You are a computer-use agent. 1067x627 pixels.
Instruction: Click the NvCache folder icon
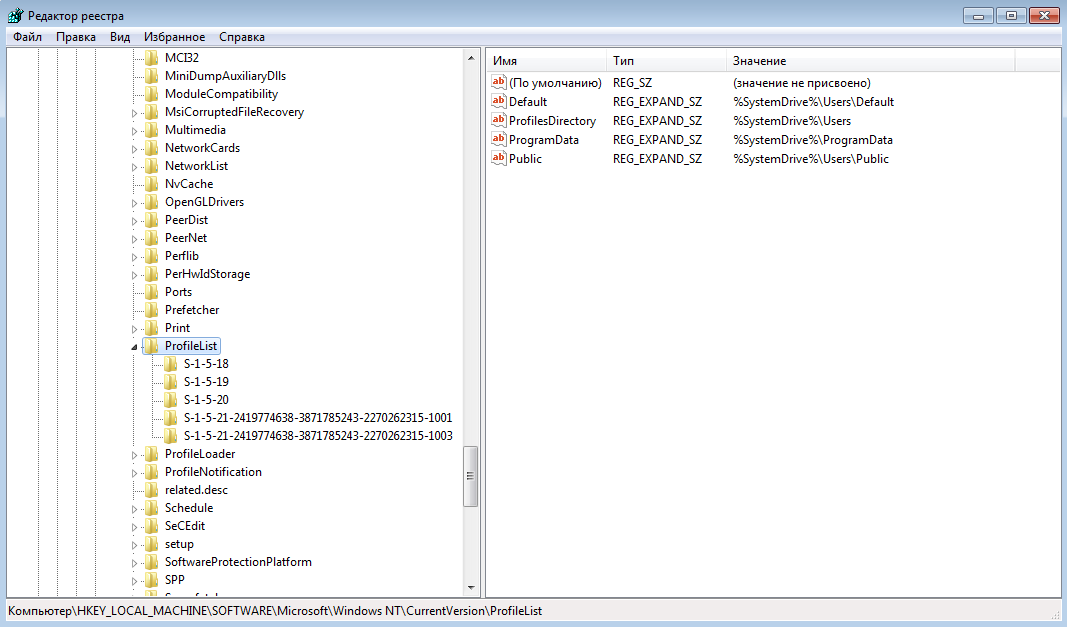[152, 184]
